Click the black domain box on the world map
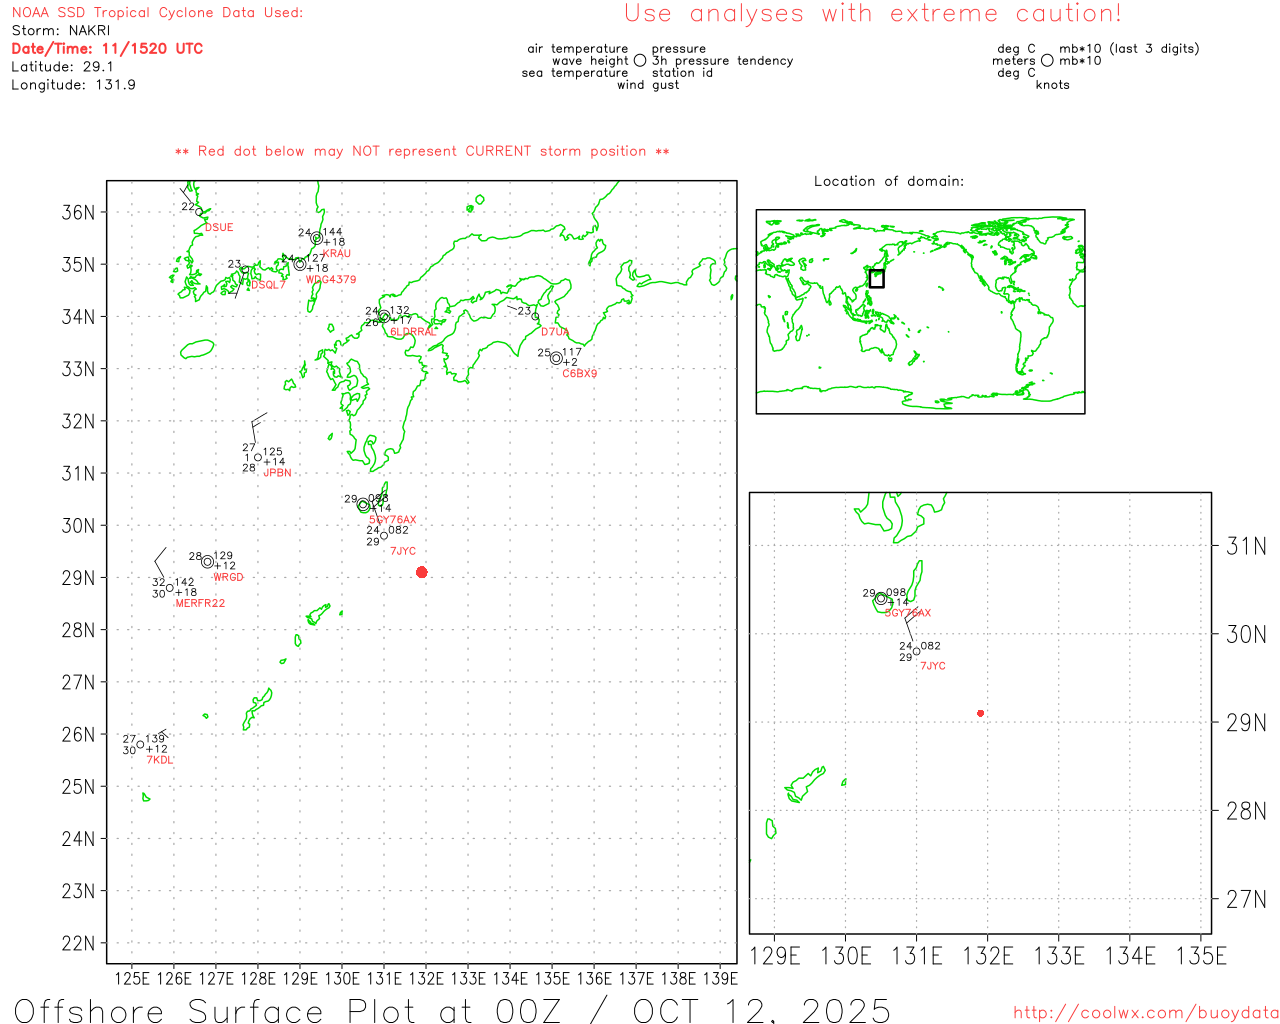This screenshot has width=1280, height=1024. click(876, 278)
